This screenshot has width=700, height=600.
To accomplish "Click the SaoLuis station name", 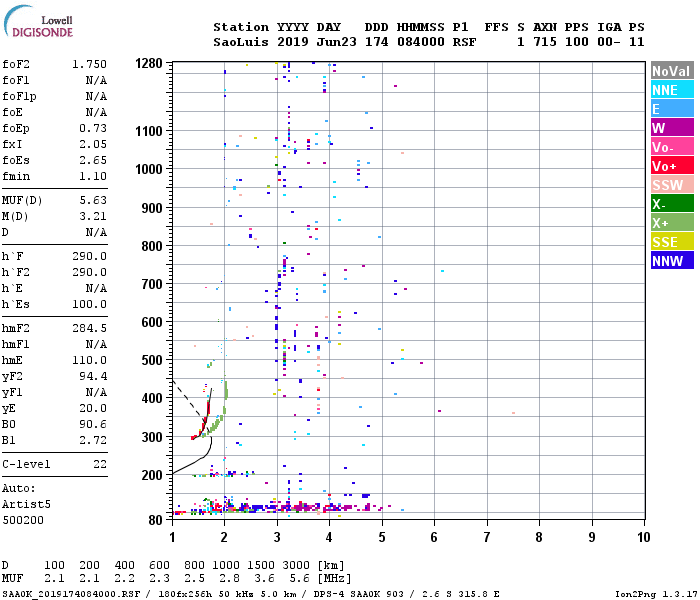I will (x=241, y=42).
